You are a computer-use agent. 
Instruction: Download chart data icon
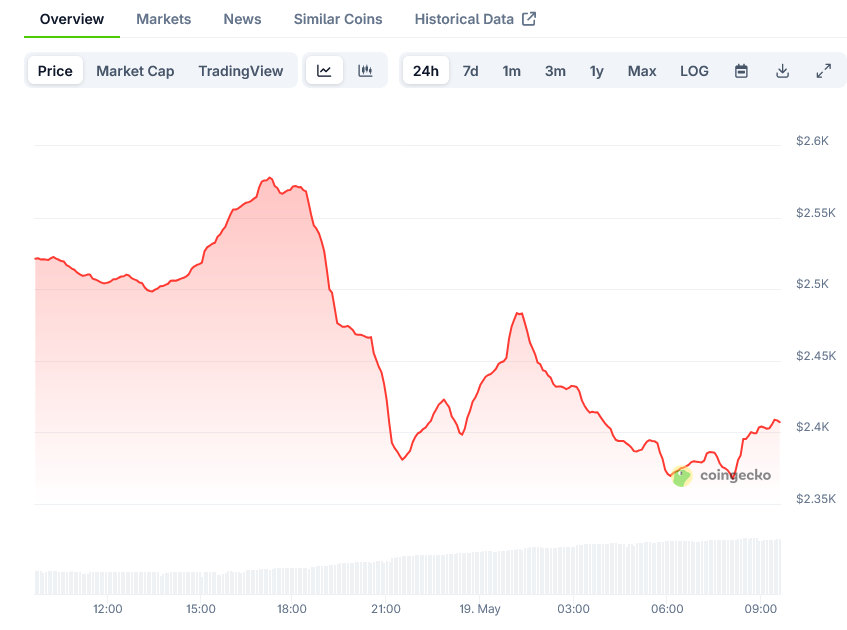point(782,71)
